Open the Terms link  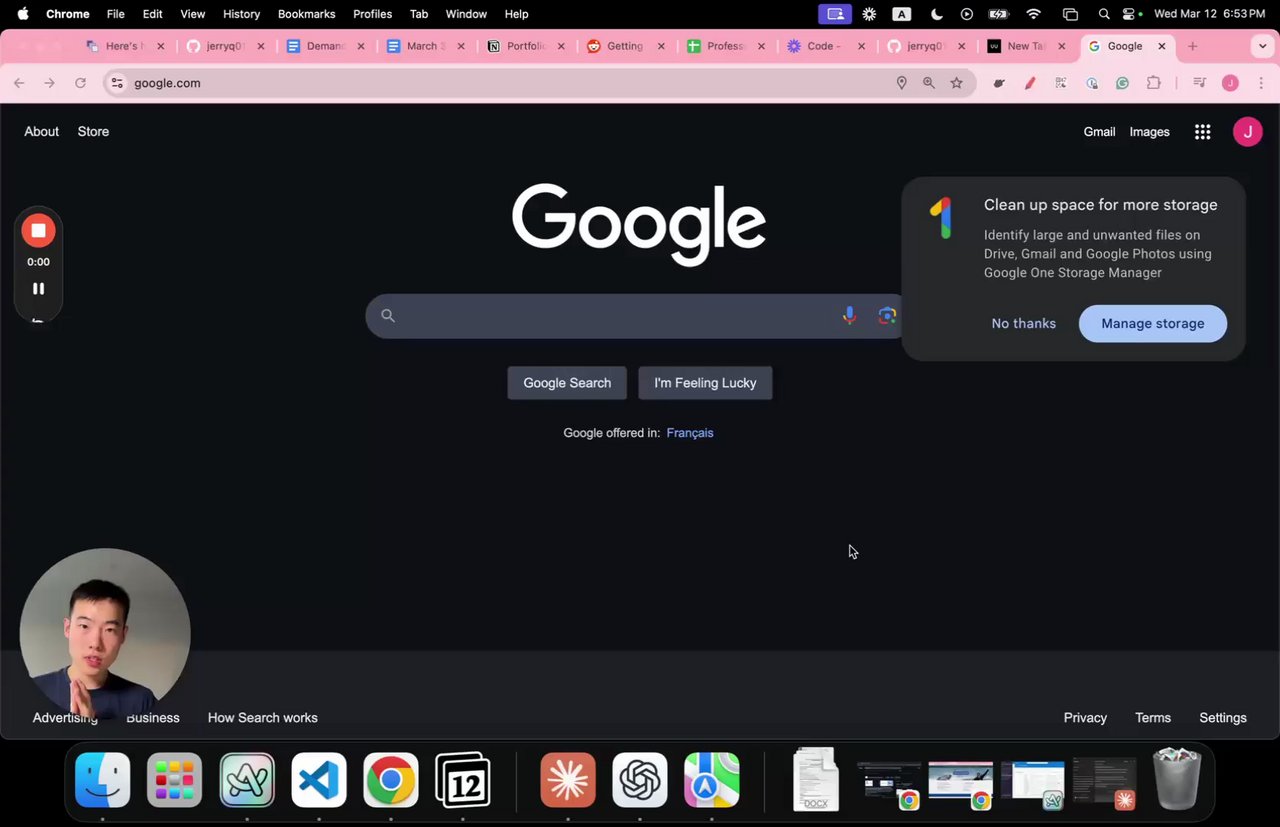(x=1153, y=718)
